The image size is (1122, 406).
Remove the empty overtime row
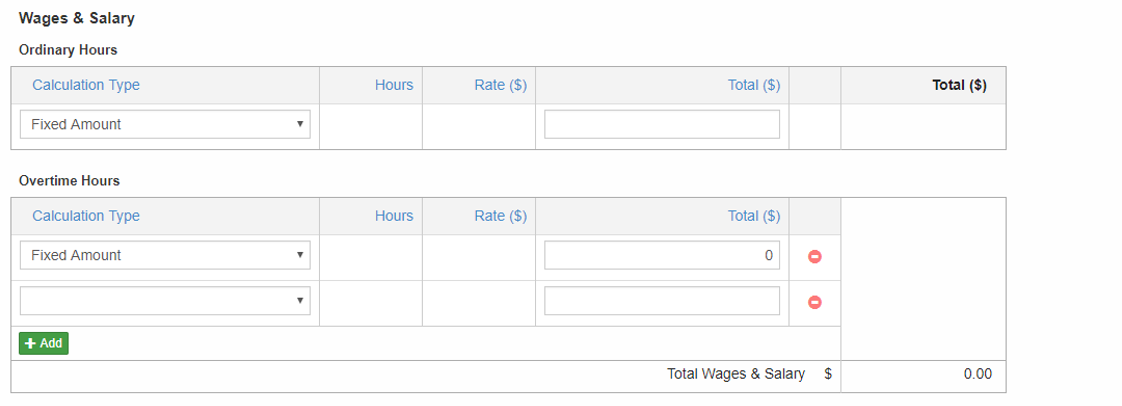814,302
